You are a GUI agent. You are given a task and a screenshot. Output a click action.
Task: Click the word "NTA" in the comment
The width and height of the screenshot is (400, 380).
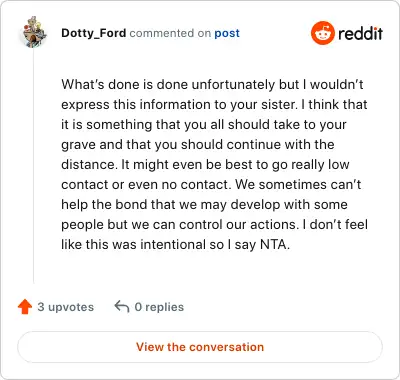(275, 245)
